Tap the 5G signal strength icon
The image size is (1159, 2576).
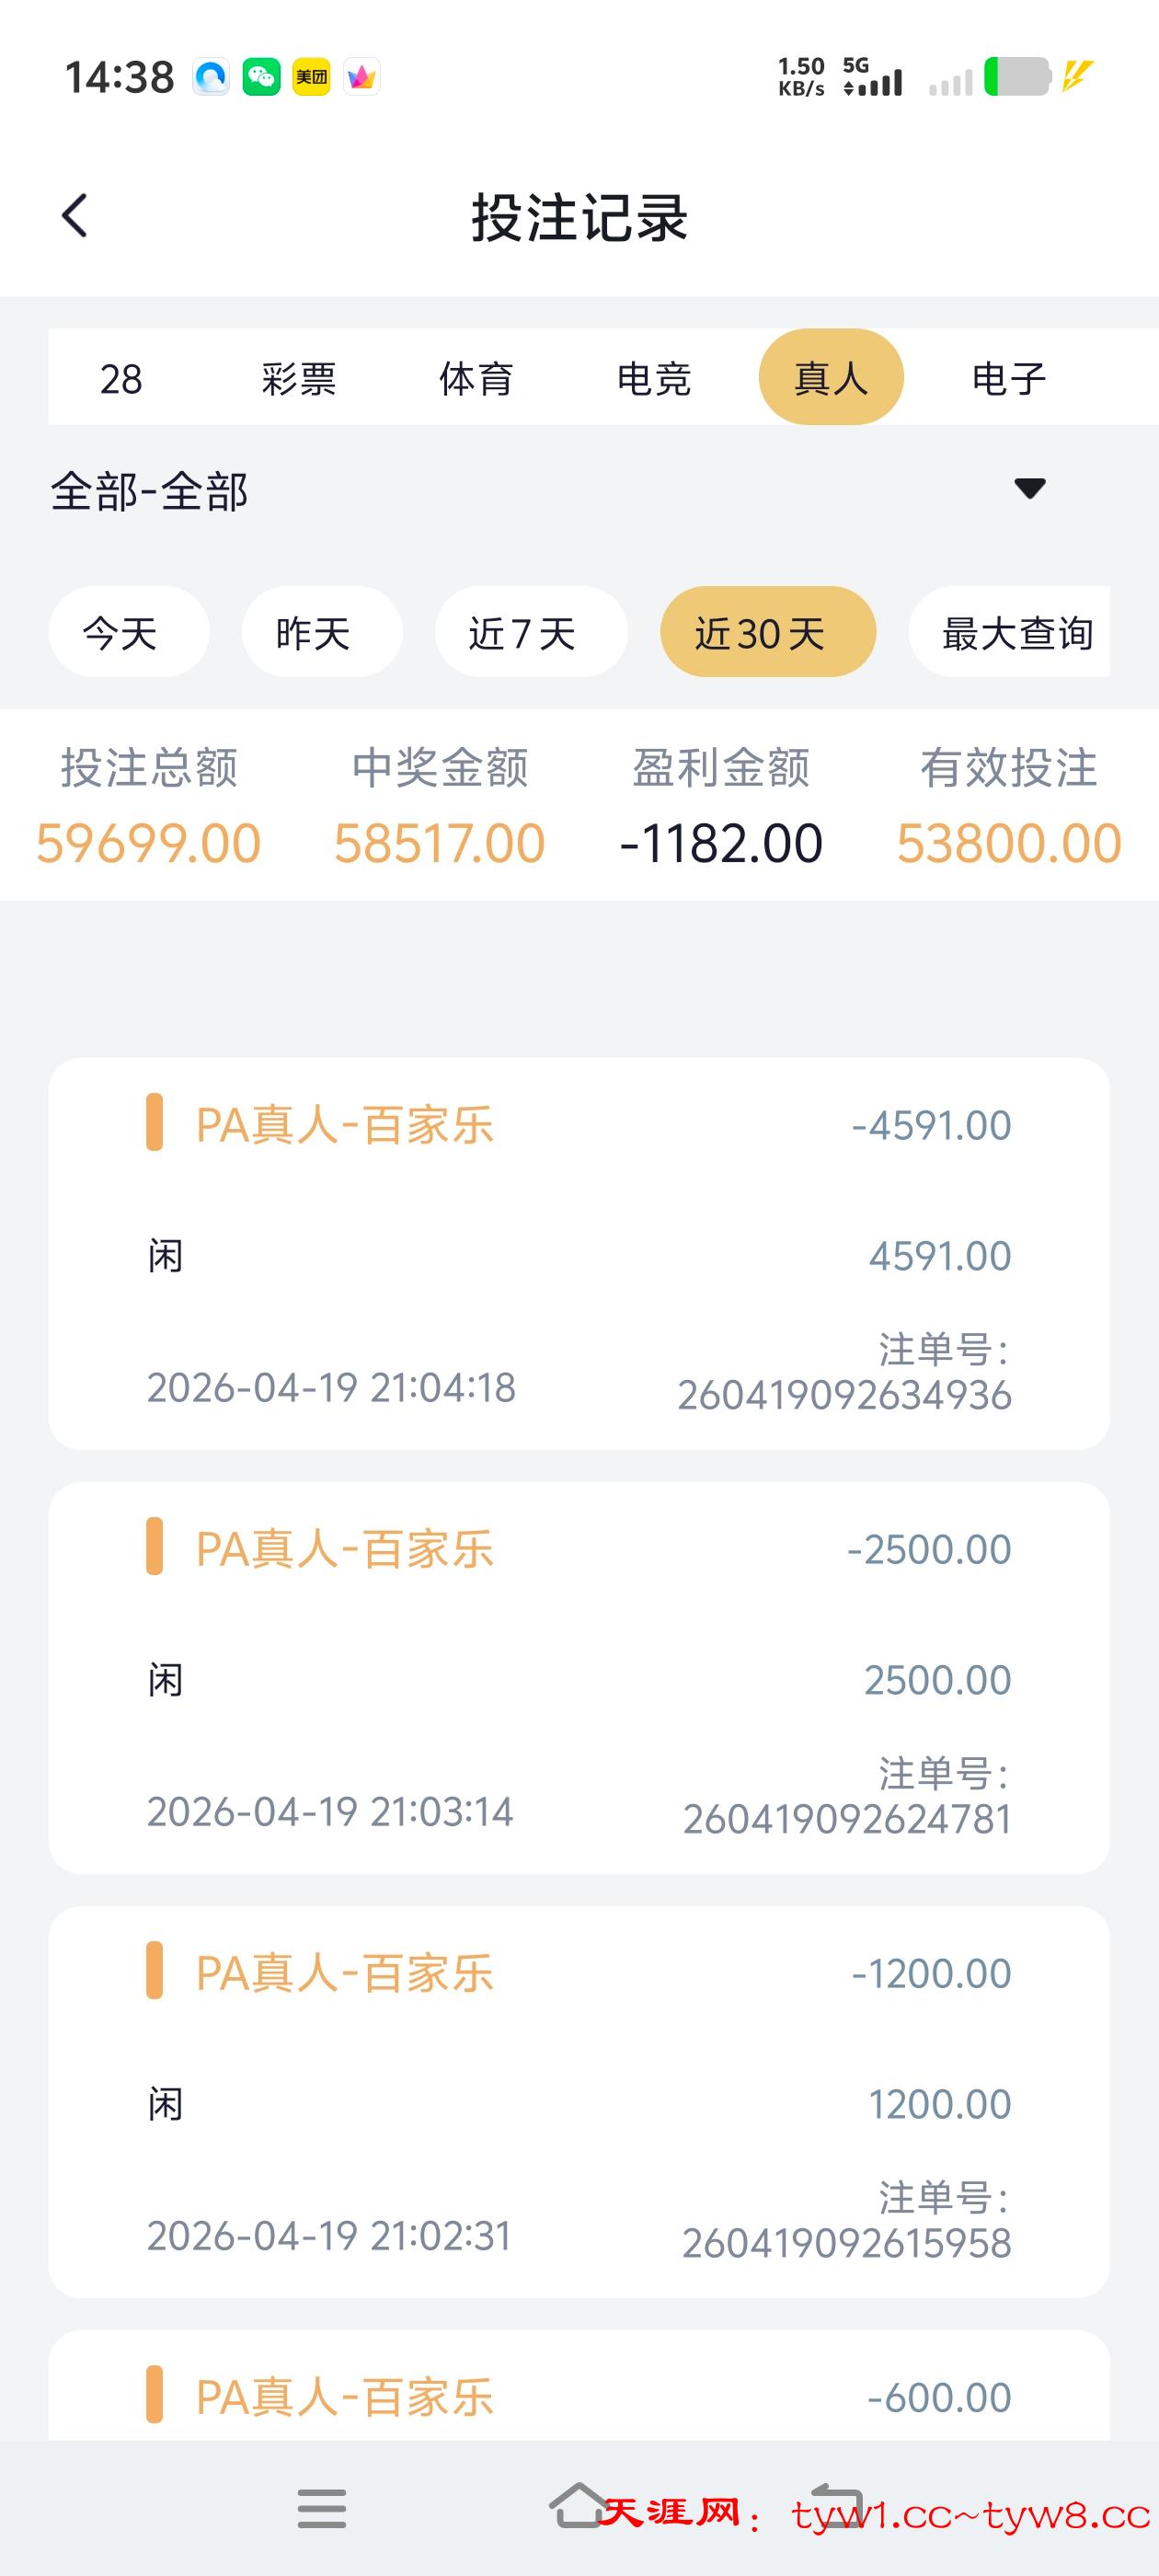873,77
